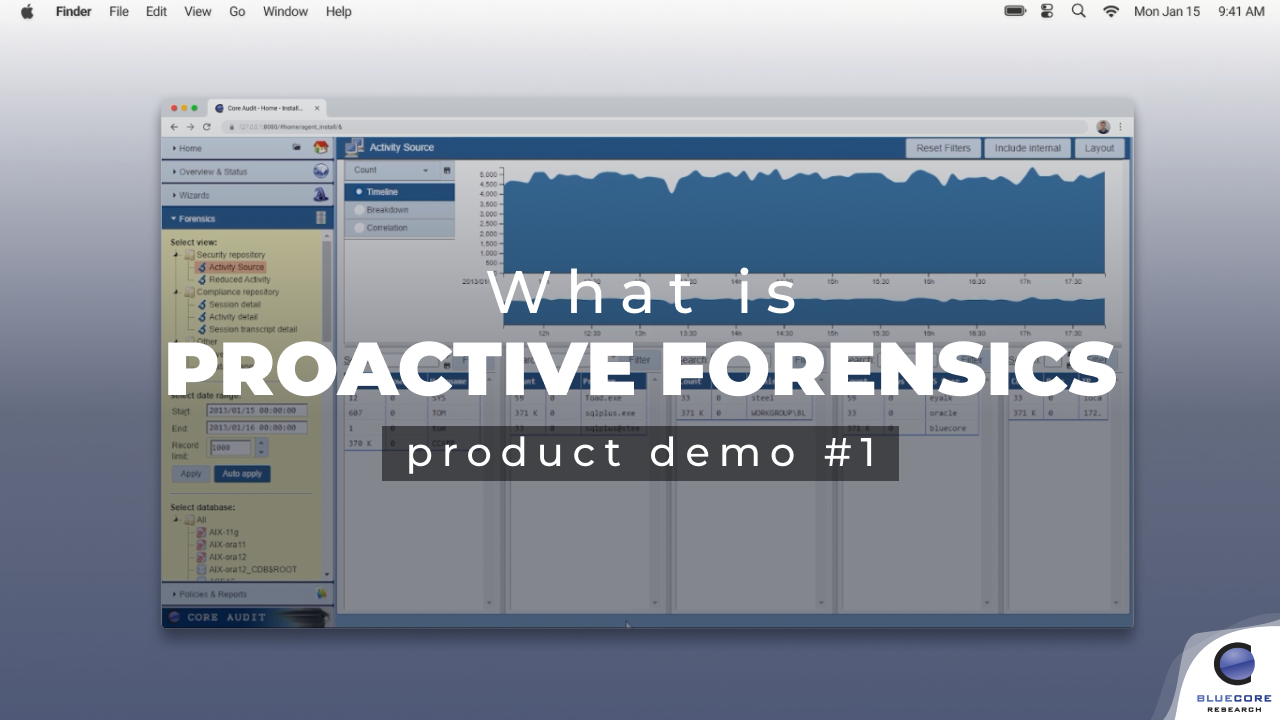Click the Wizards hat icon
The height and width of the screenshot is (720, 1280).
320,195
